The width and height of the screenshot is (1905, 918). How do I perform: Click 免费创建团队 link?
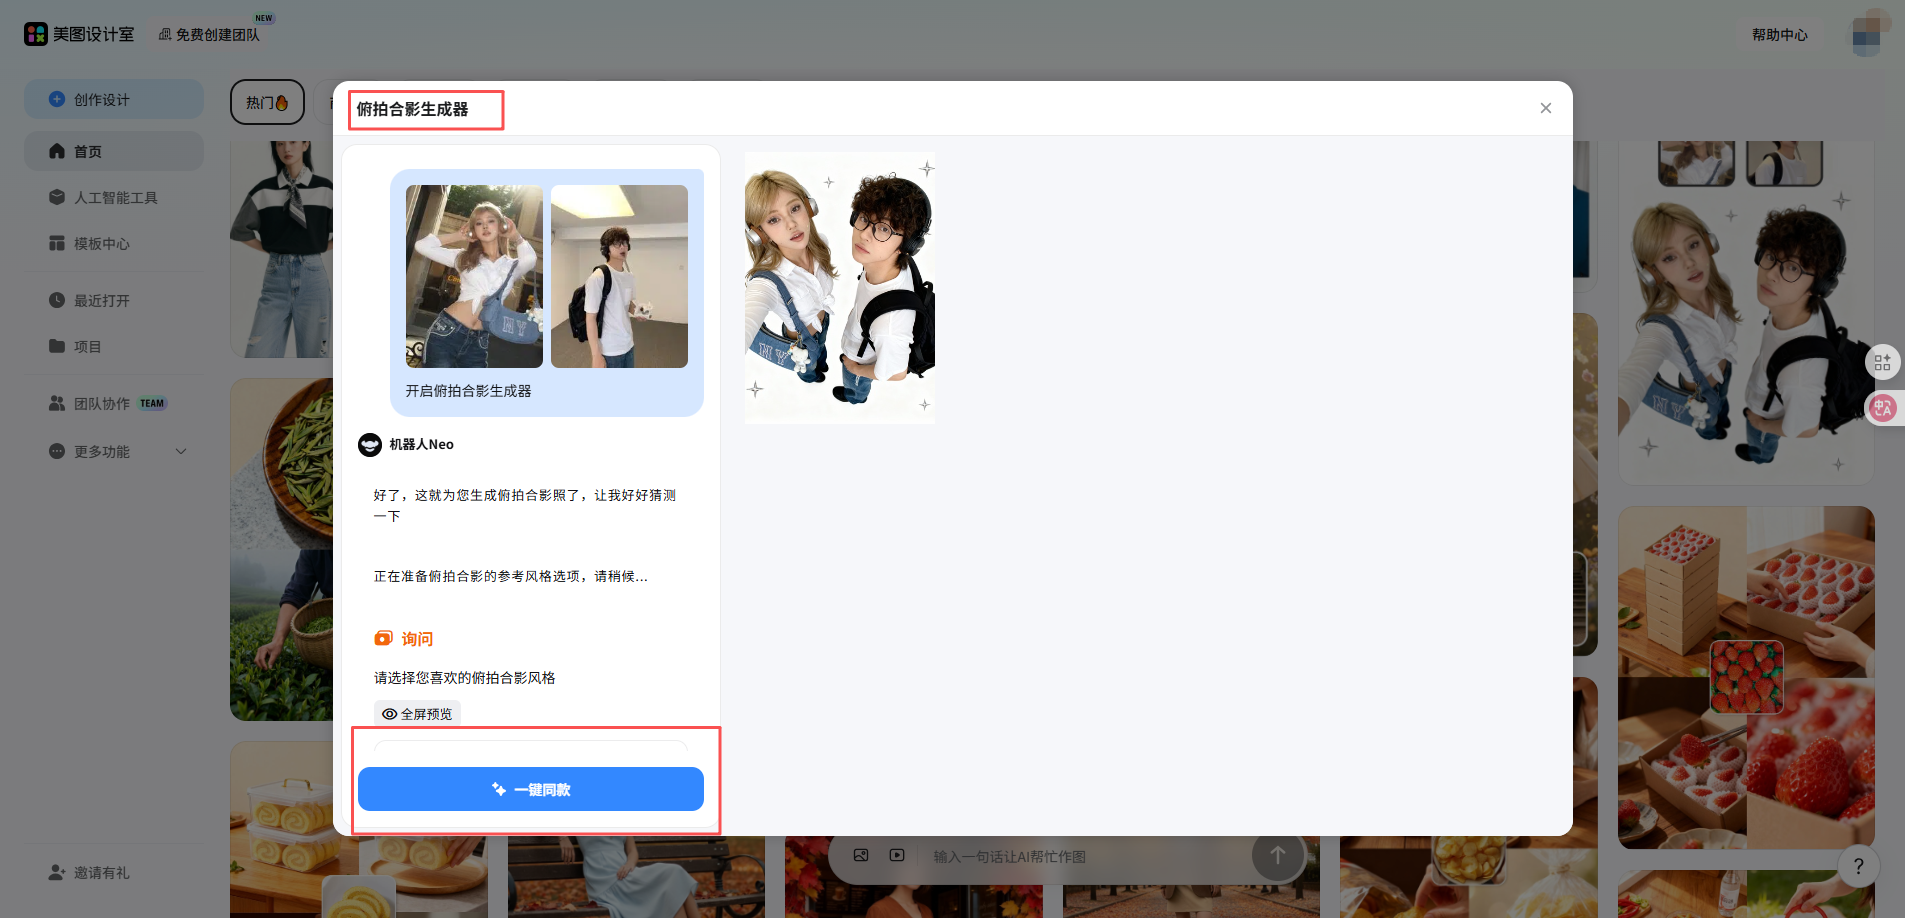pyautogui.click(x=210, y=35)
